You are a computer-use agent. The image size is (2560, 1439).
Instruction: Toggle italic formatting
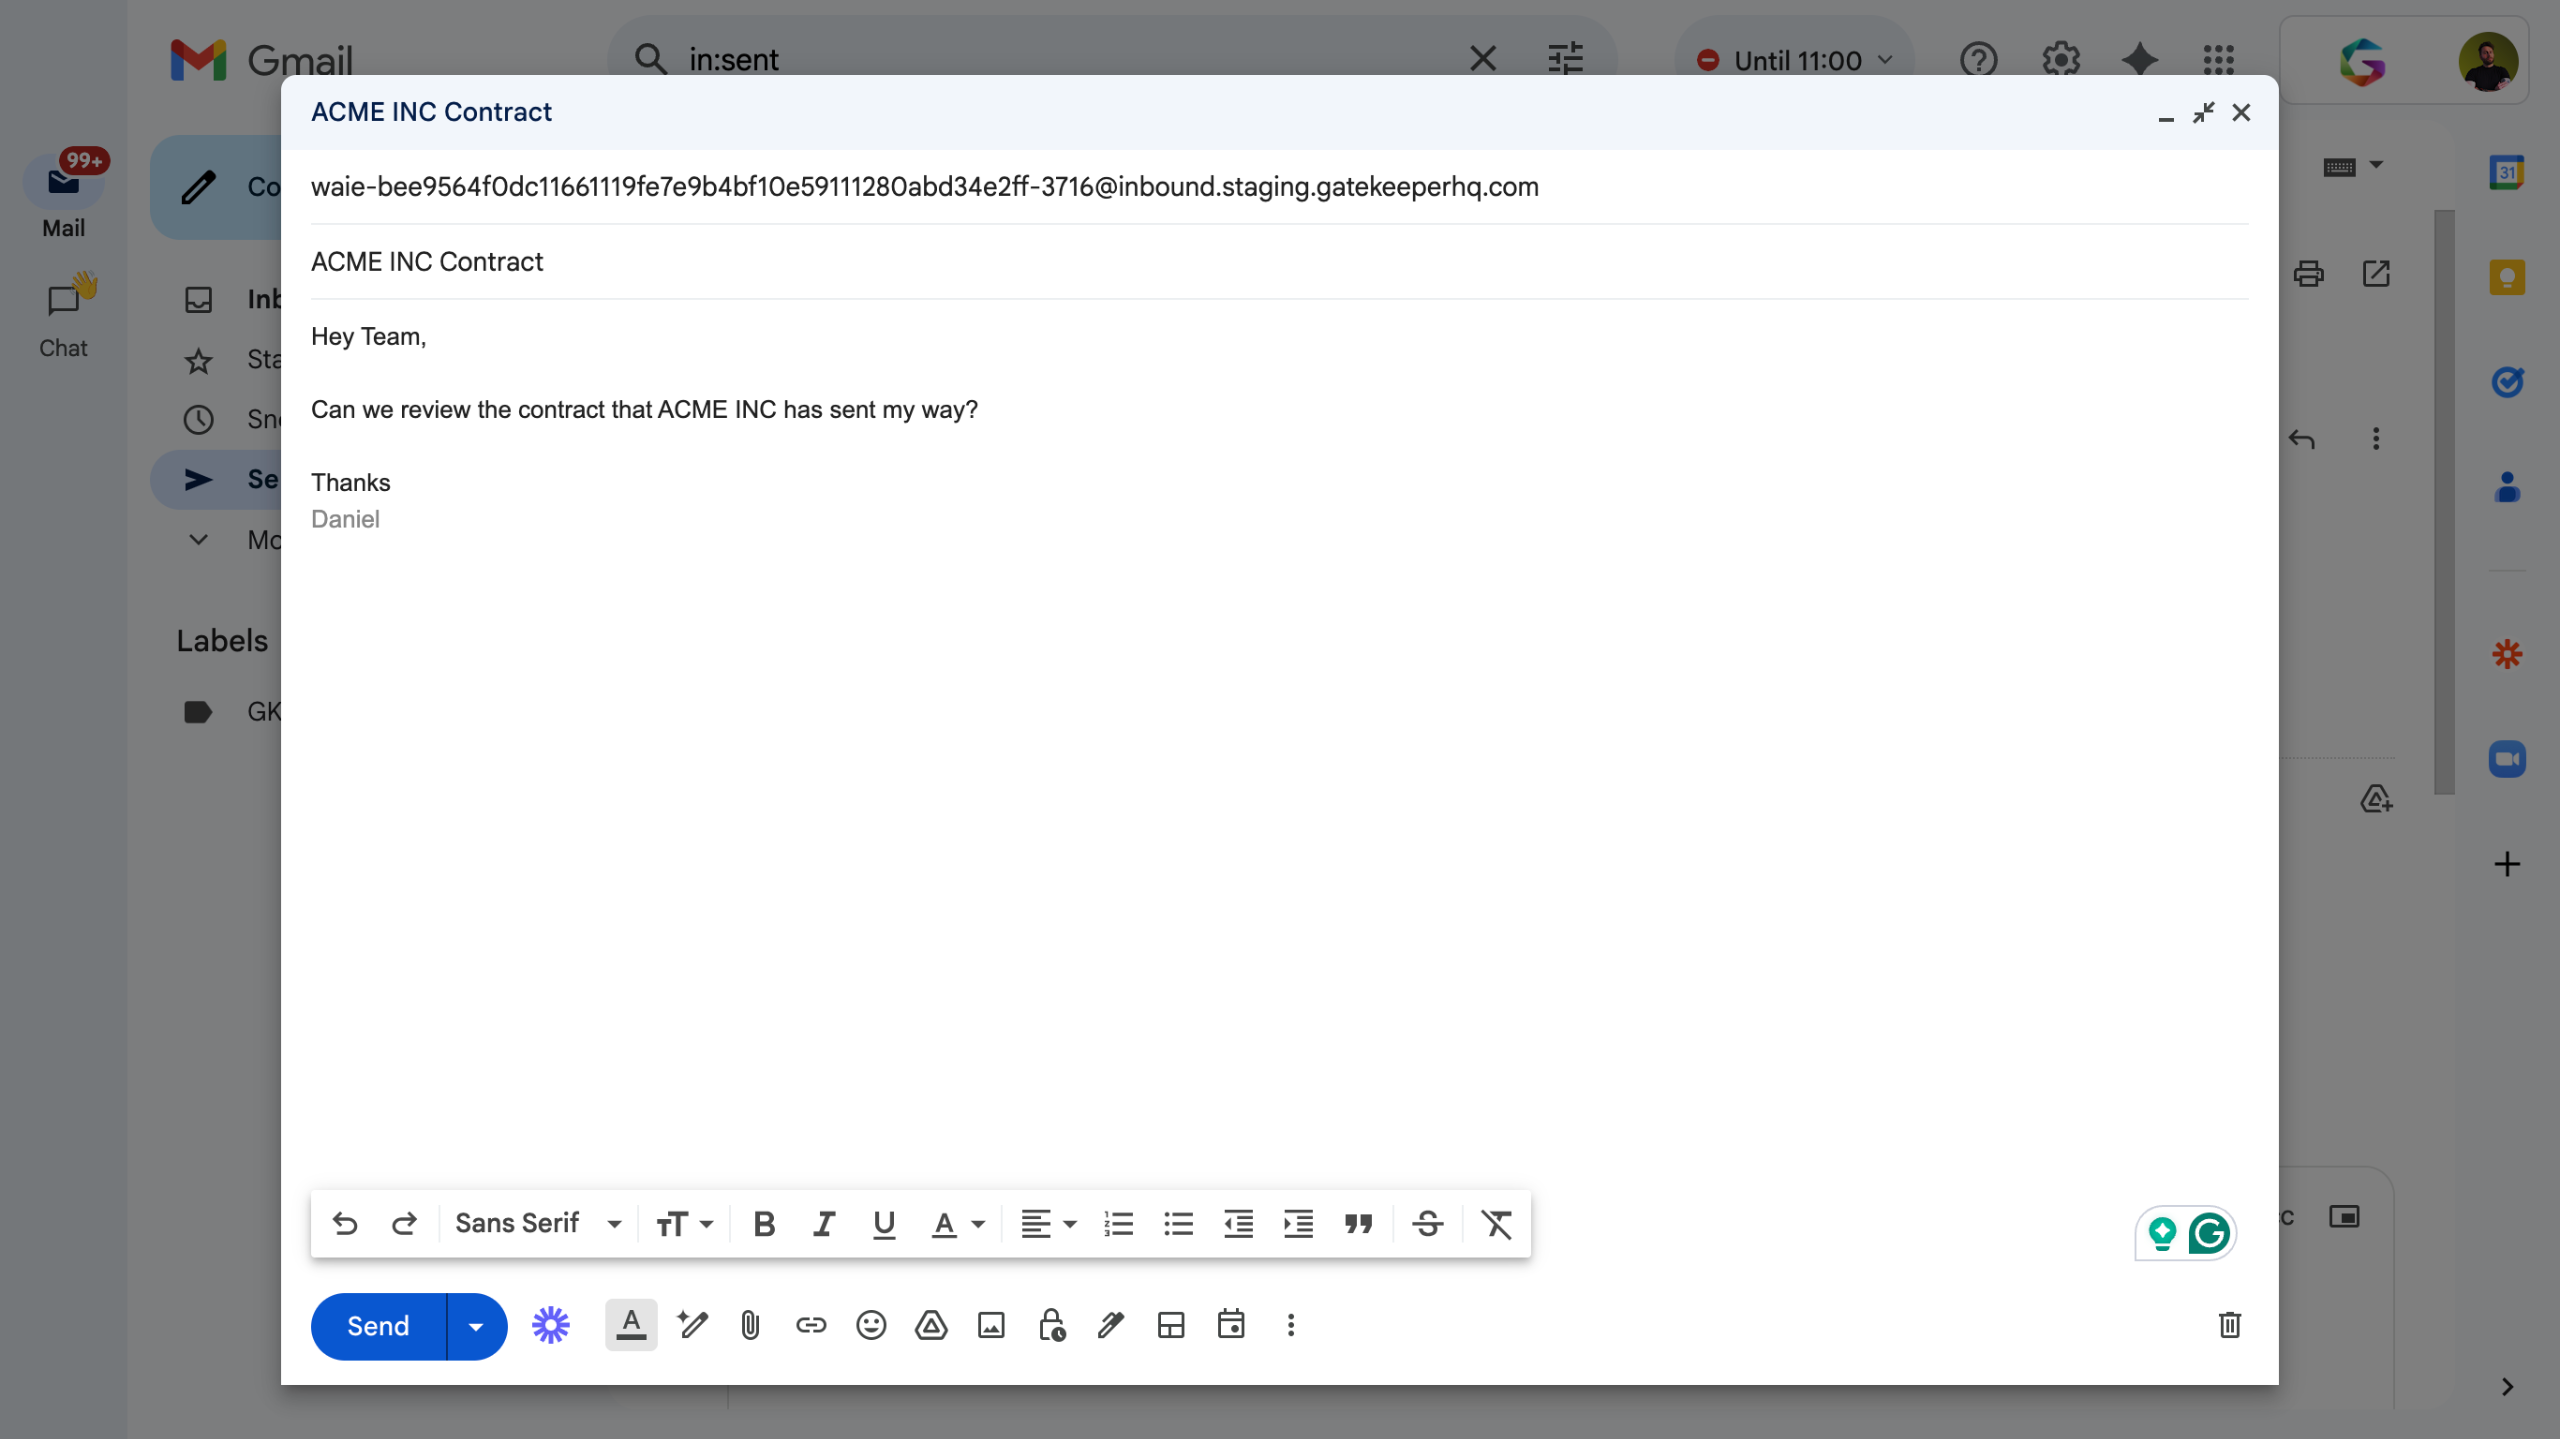(x=824, y=1224)
